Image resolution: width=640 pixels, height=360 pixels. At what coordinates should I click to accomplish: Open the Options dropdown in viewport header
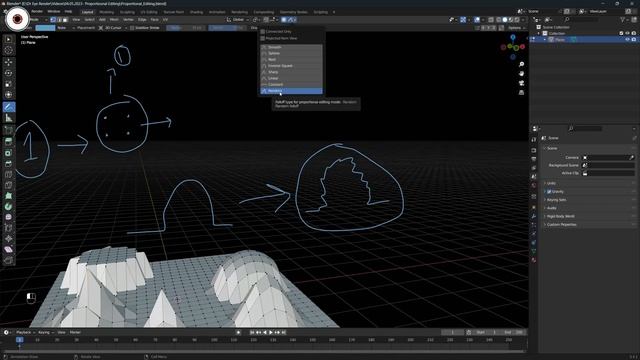(x=516, y=28)
